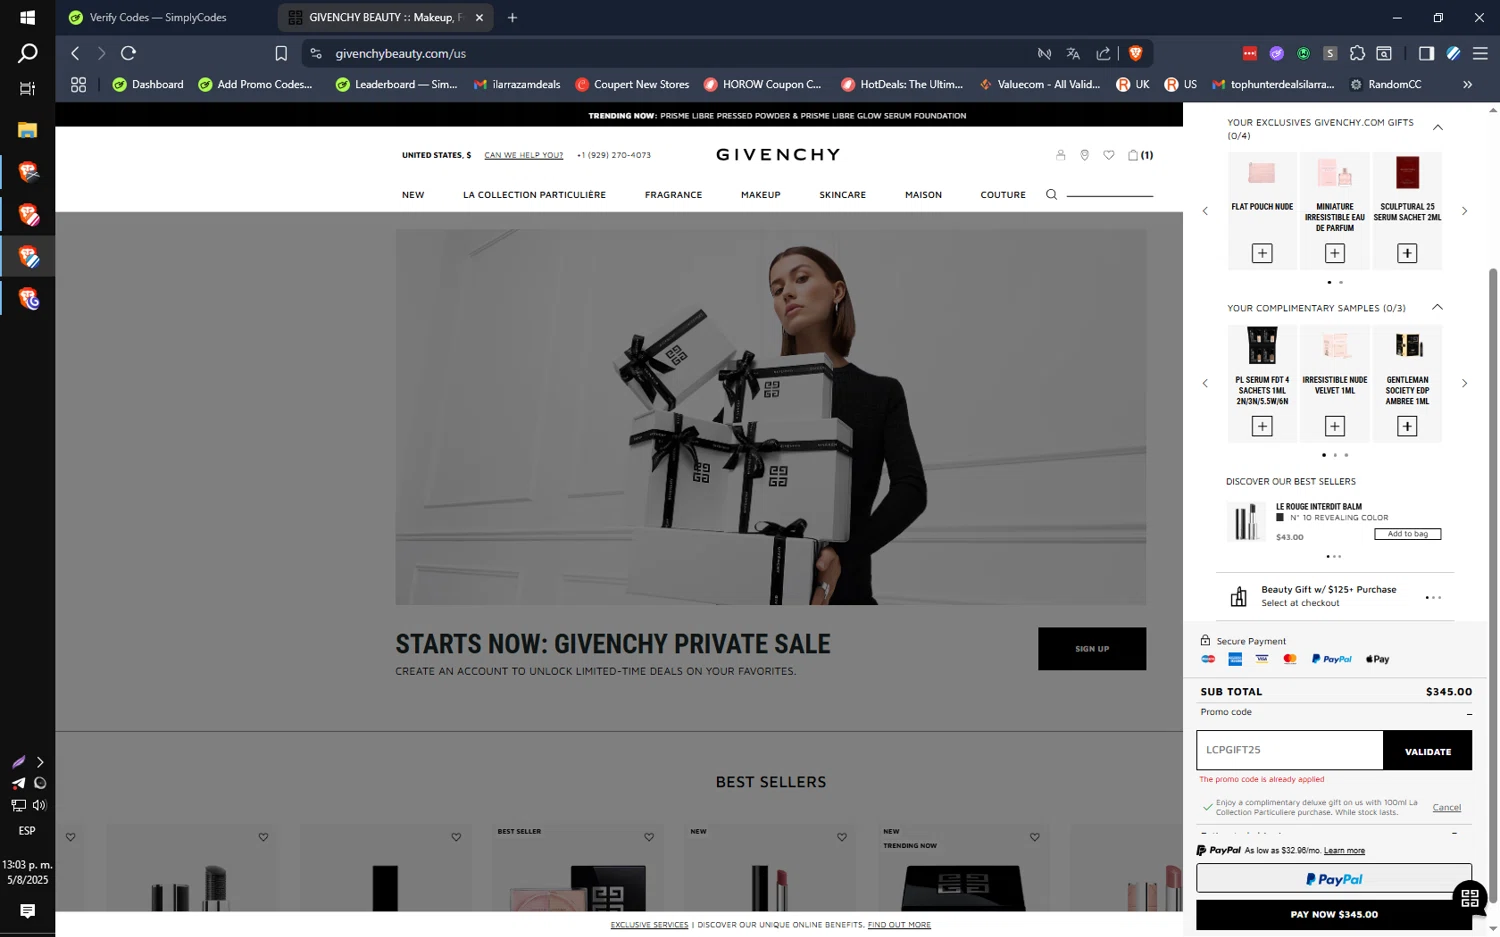Open File Explorer from taskbar
The height and width of the screenshot is (937, 1500).
(x=27, y=130)
